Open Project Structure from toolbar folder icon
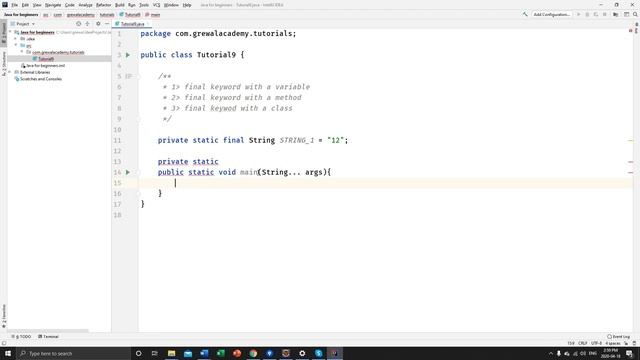This screenshot has width=640, height=360. 616,14
